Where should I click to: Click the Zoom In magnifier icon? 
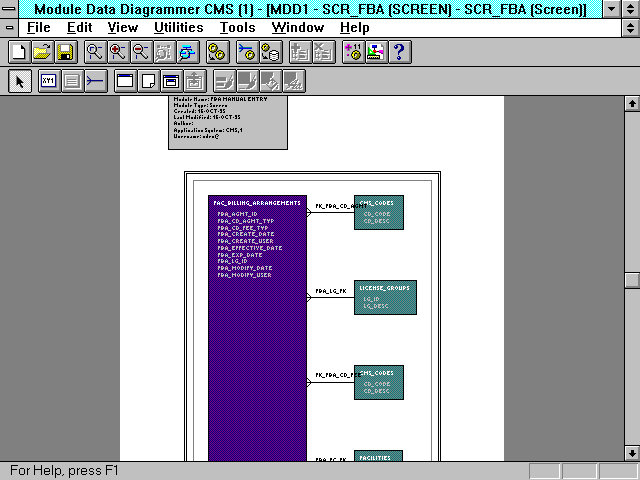tap(118, 52)
